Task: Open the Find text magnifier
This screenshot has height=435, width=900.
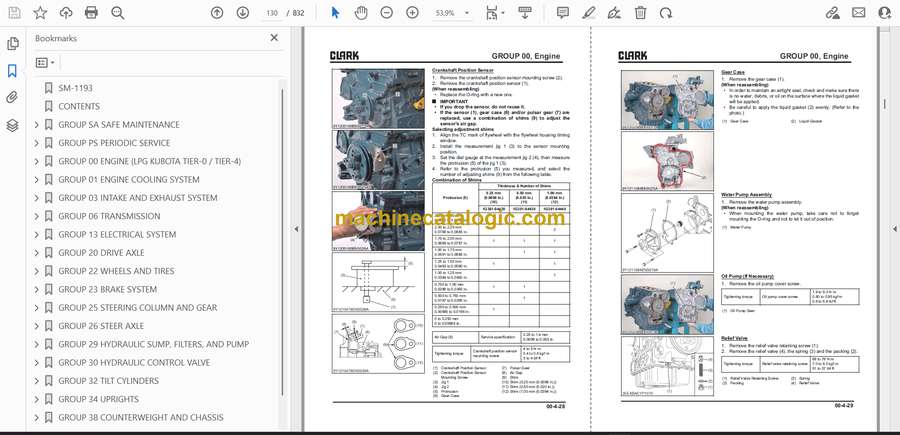Action: [x=118, y=13]
